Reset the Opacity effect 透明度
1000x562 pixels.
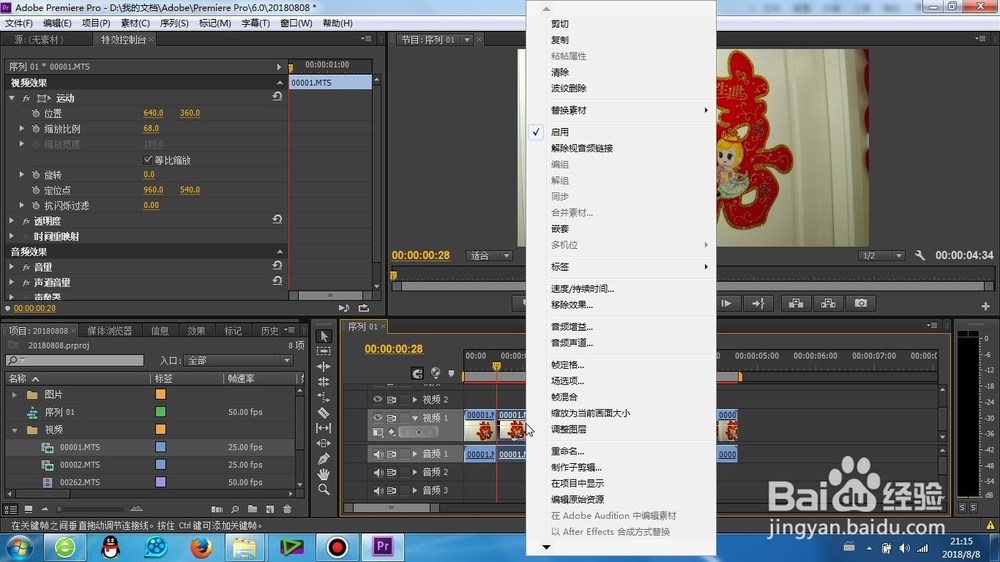pos(277,219)
